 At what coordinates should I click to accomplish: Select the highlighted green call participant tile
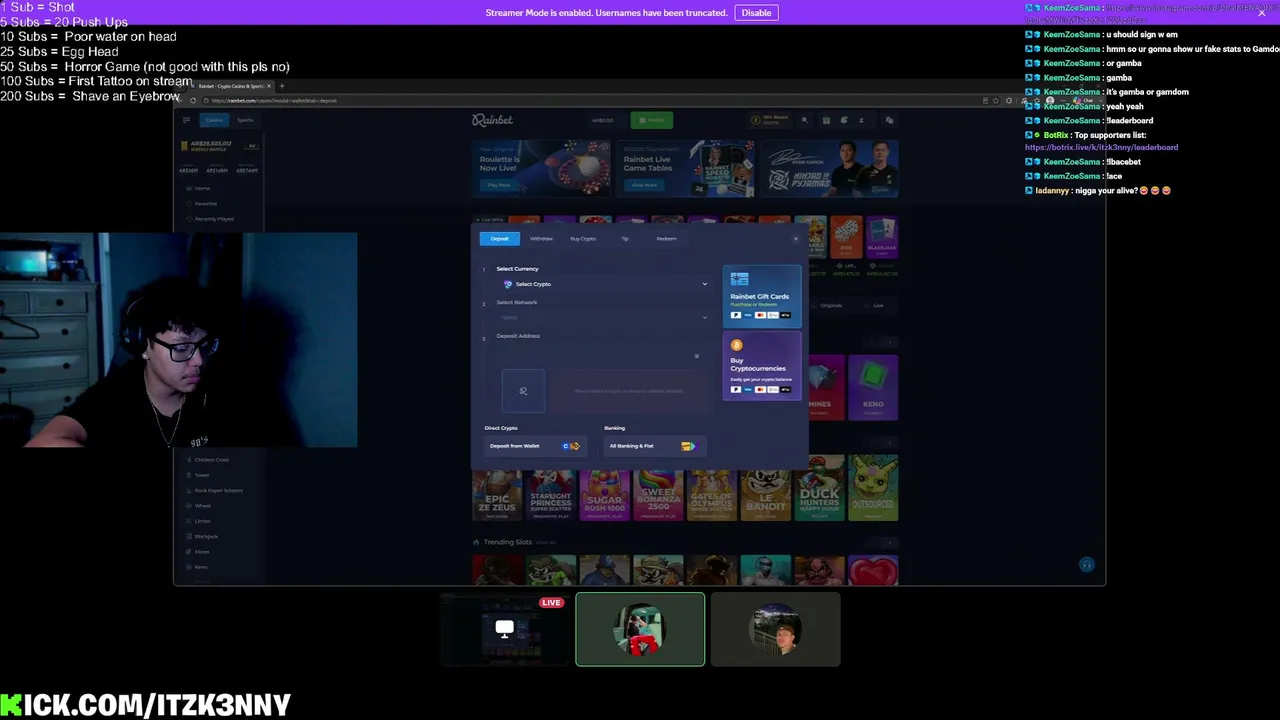click(x=640, y=629)
